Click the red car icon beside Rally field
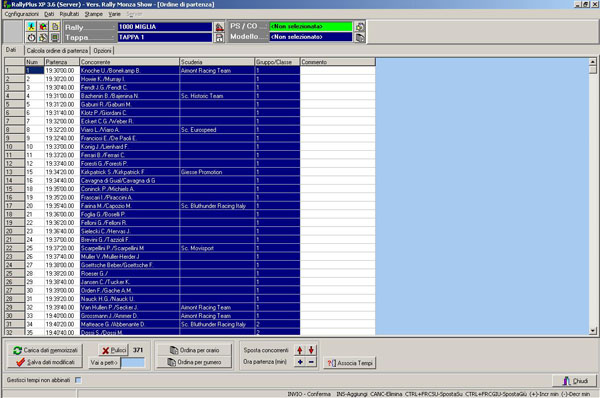This screenshot has width=600, height=398. pos(219,27)
